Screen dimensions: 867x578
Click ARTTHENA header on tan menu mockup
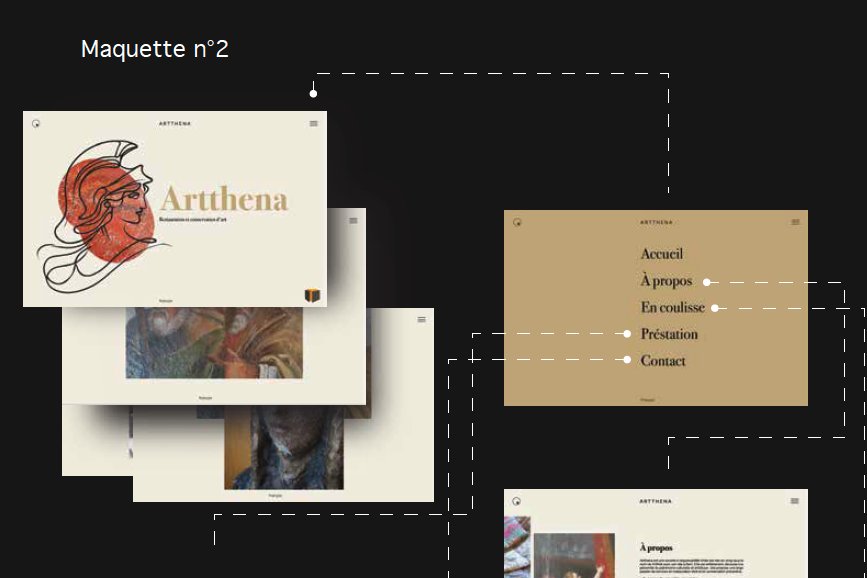[656, 222]
